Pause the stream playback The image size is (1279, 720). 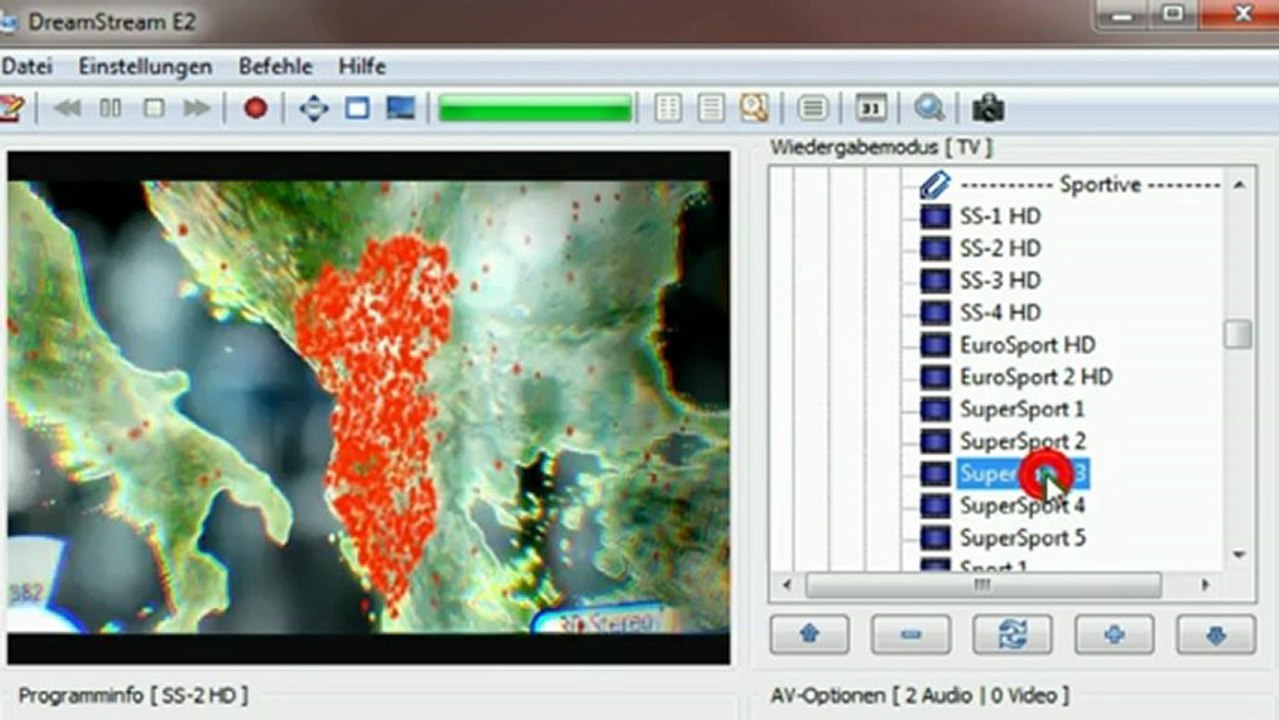110,108
